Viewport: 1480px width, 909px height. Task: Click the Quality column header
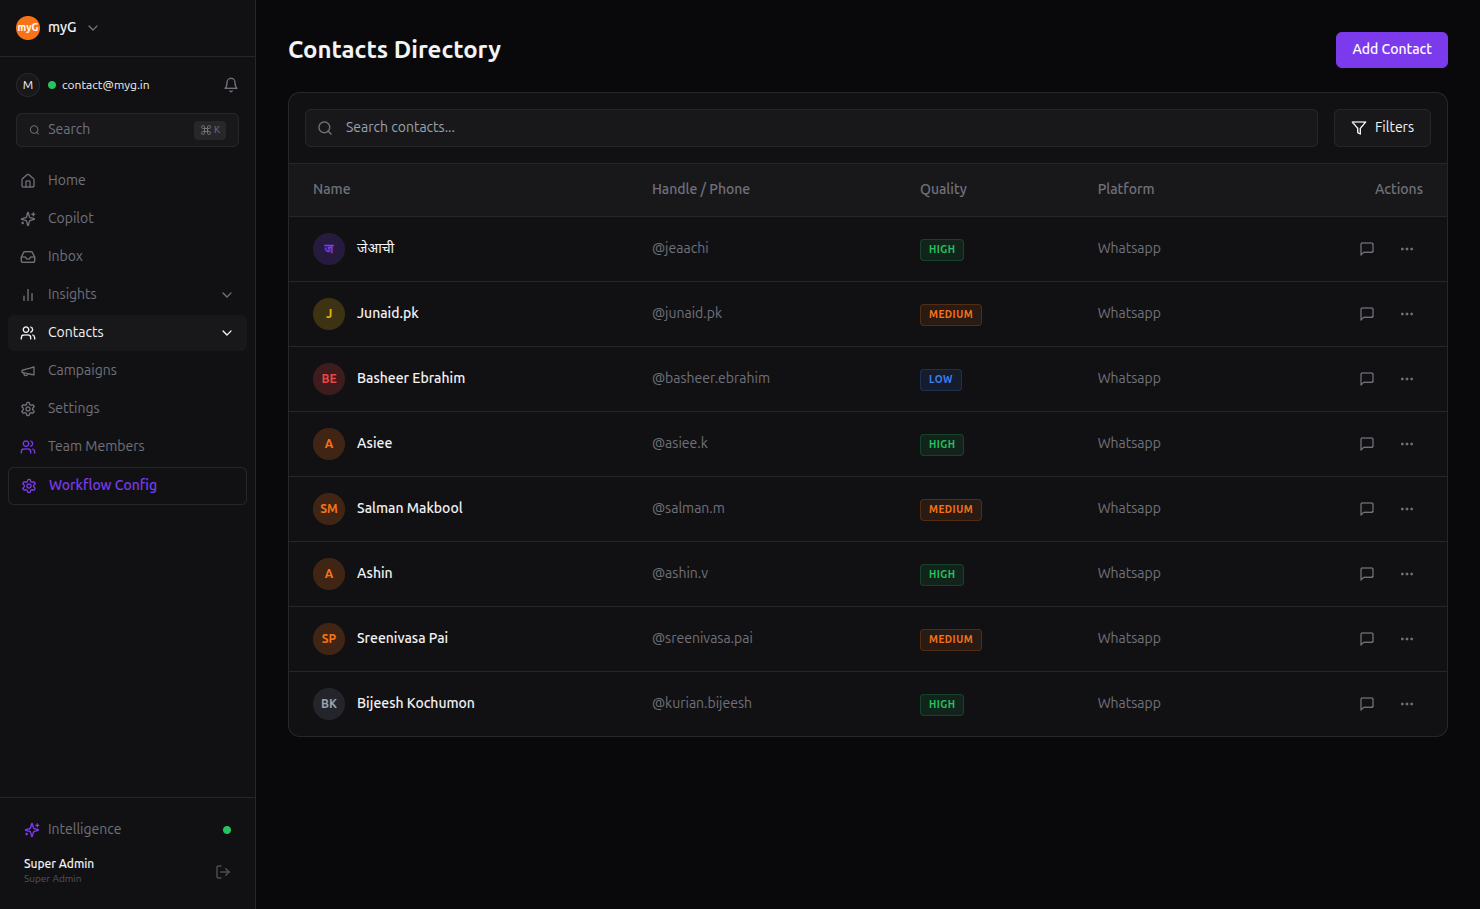(x=943, y=189)
